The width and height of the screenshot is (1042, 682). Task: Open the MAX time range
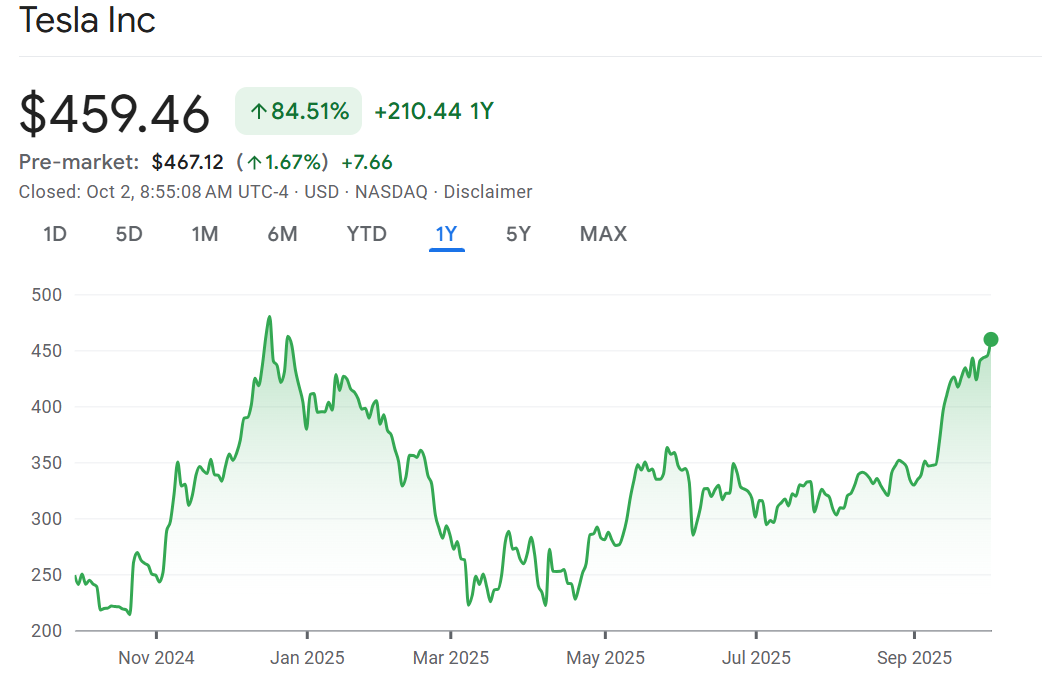pos(603,234)
